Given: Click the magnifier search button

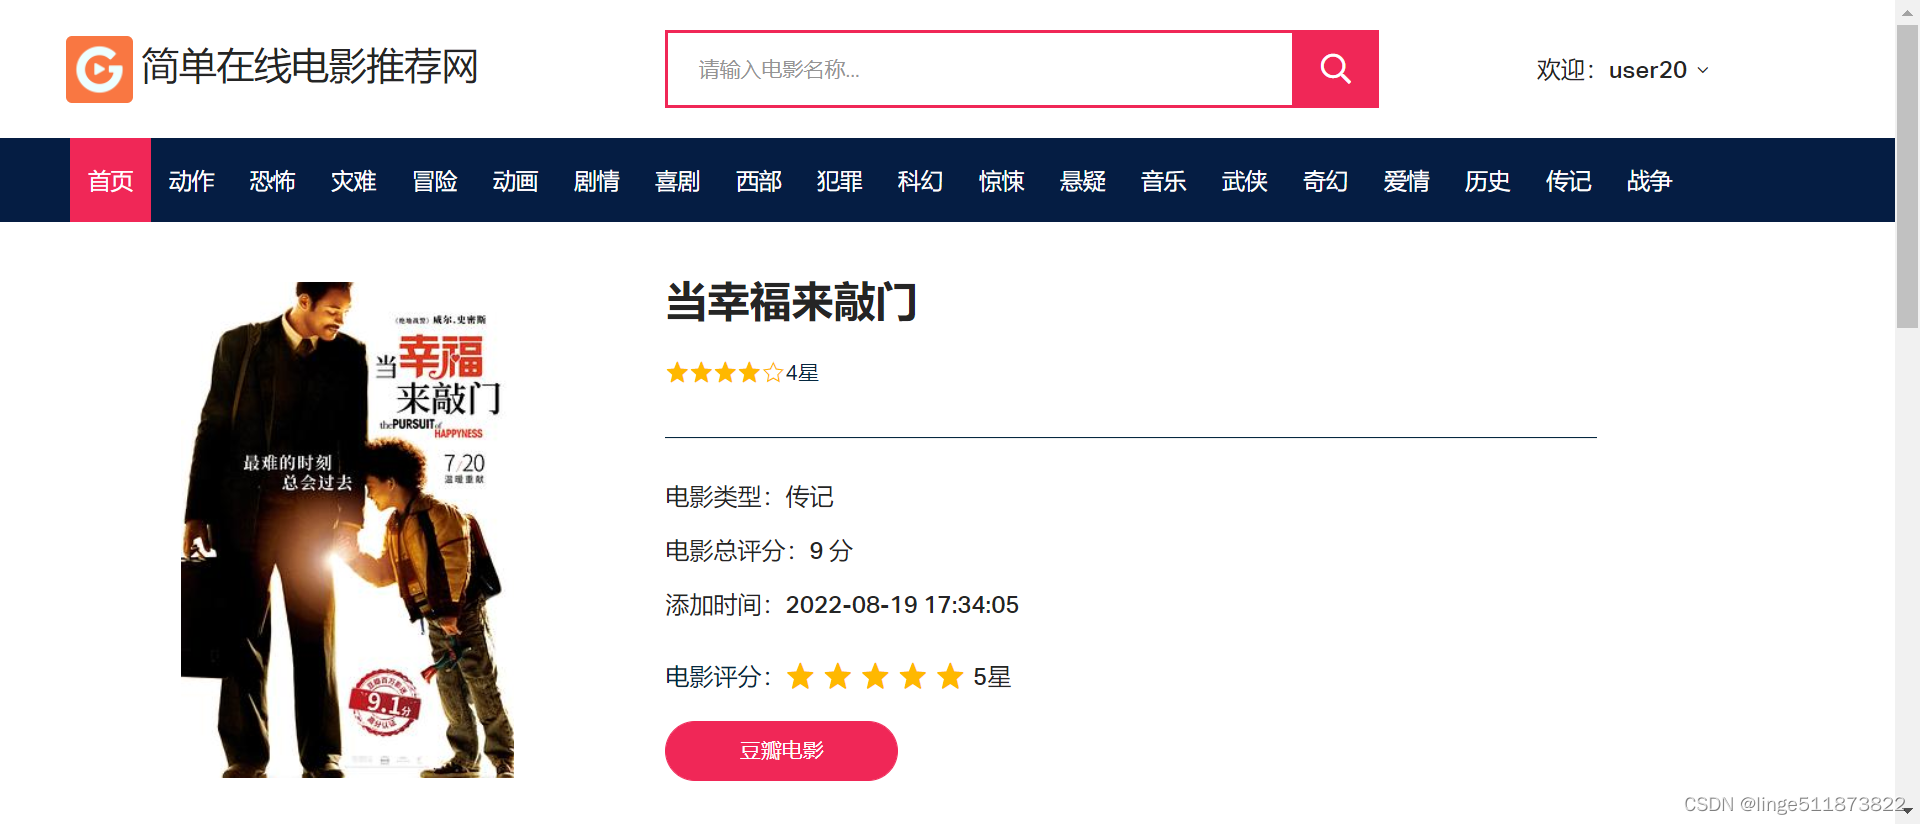Looking at the screenshot, I should (x=1335, y=69).
